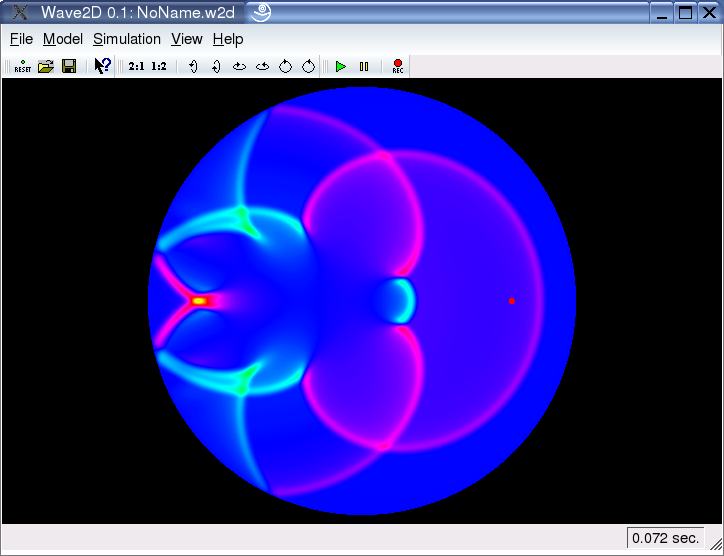Open the File menu
Viewport: 724px width, 556px height.
pos(21,39)
